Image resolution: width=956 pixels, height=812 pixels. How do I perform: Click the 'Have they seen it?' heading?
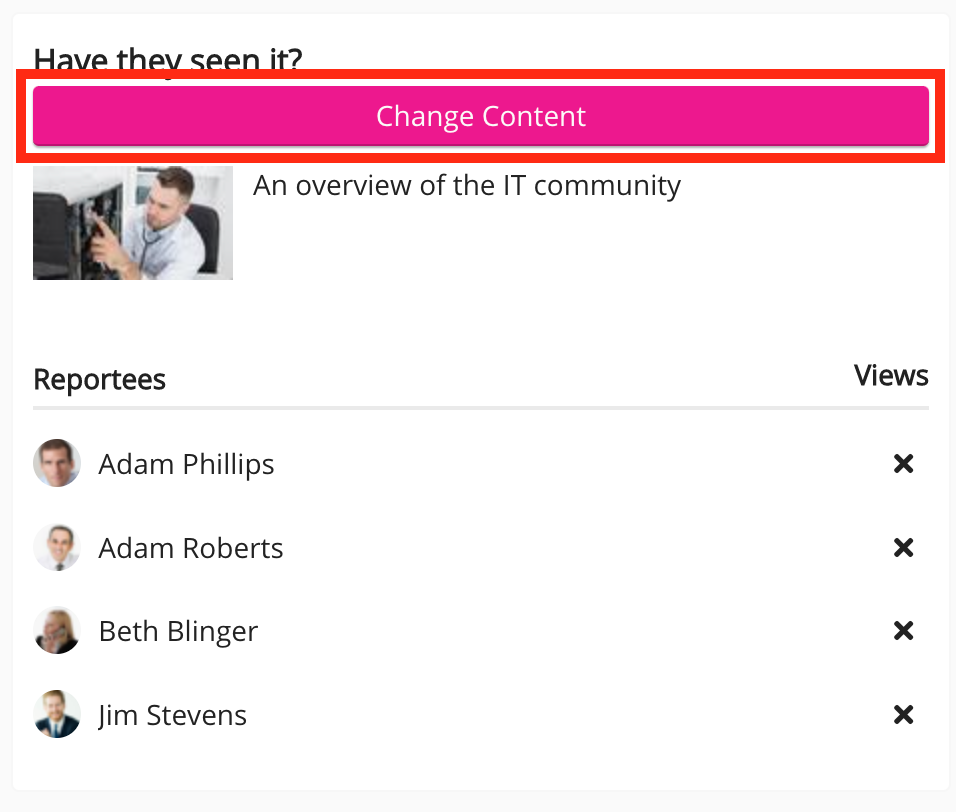(x=167, y=60)
